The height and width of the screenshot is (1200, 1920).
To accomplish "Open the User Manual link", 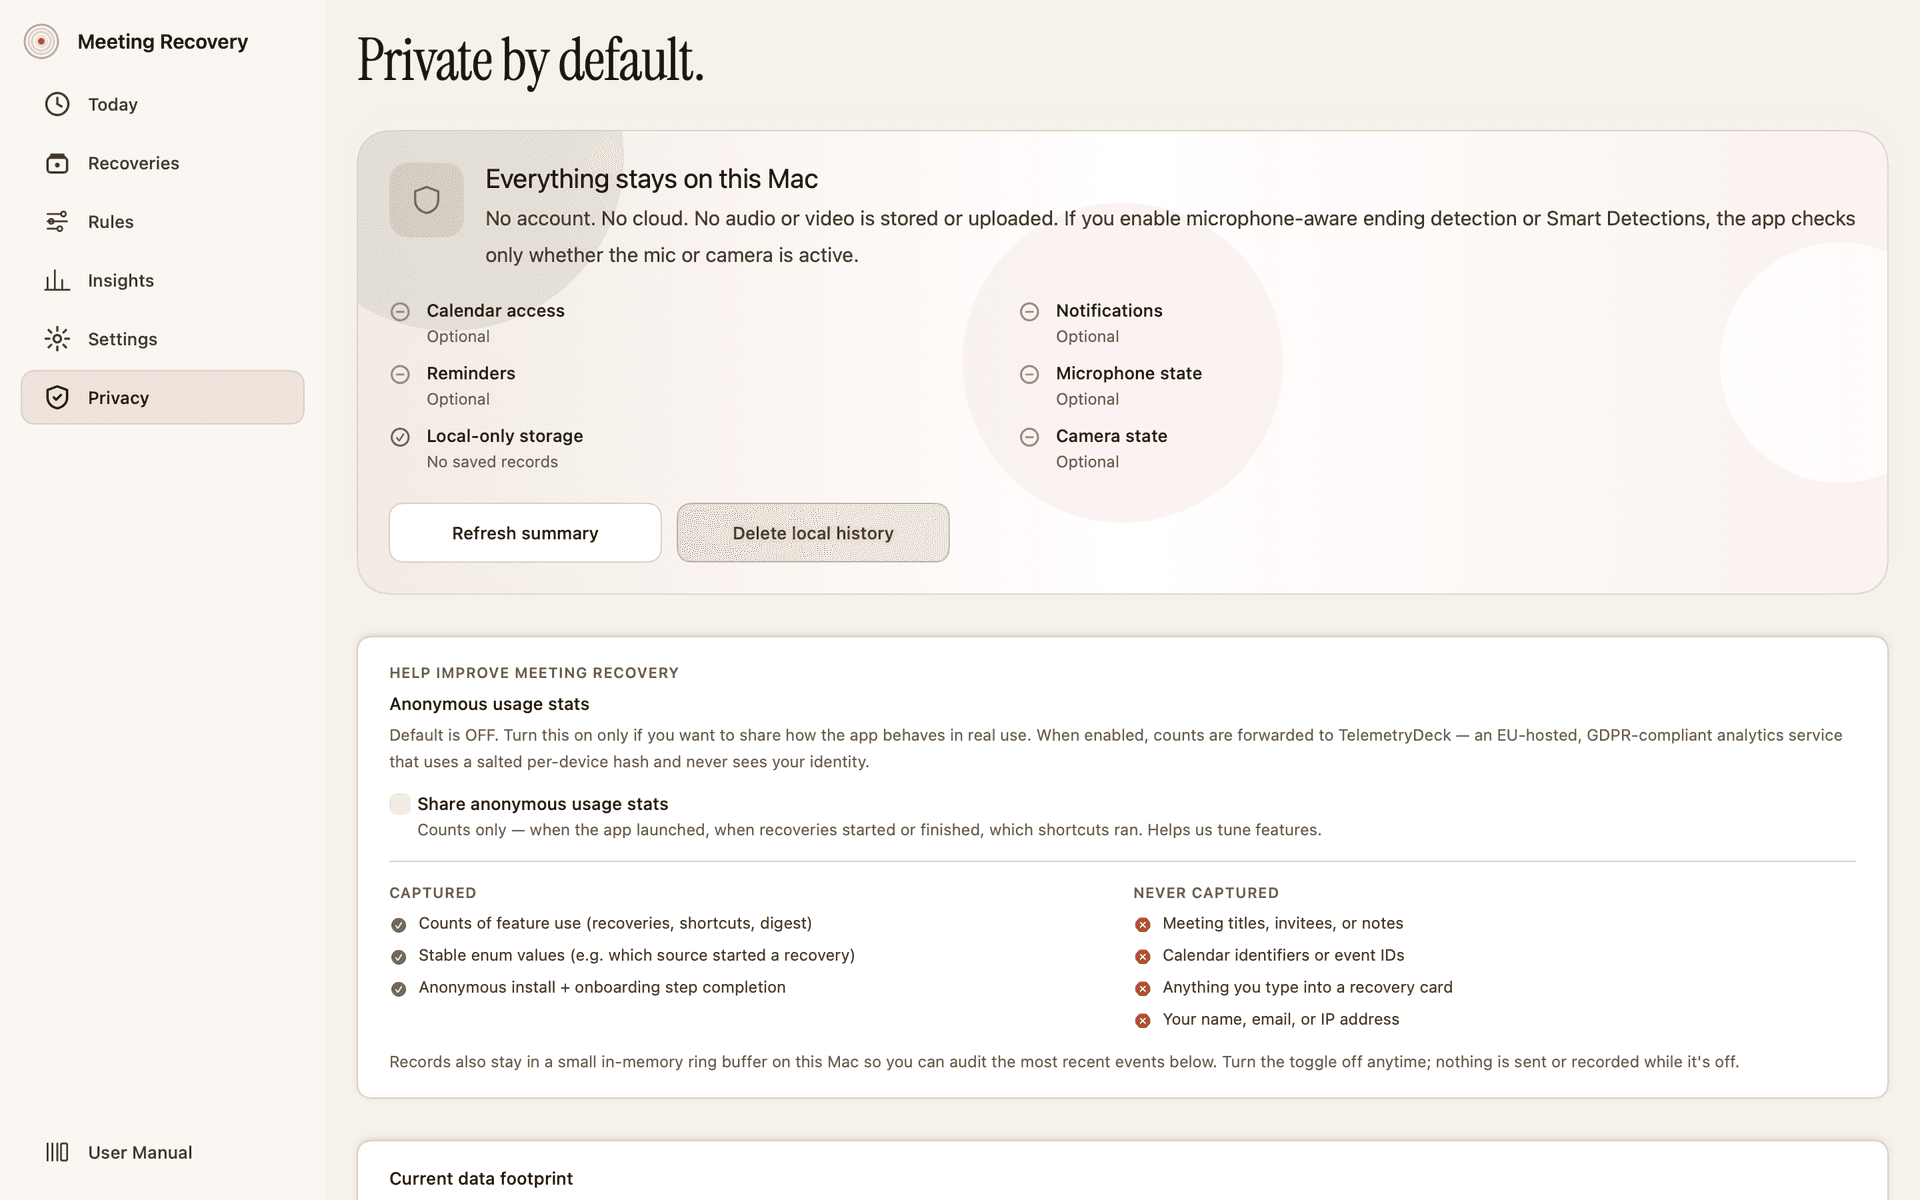I will pyautogui.click(x=140, y=1152).
